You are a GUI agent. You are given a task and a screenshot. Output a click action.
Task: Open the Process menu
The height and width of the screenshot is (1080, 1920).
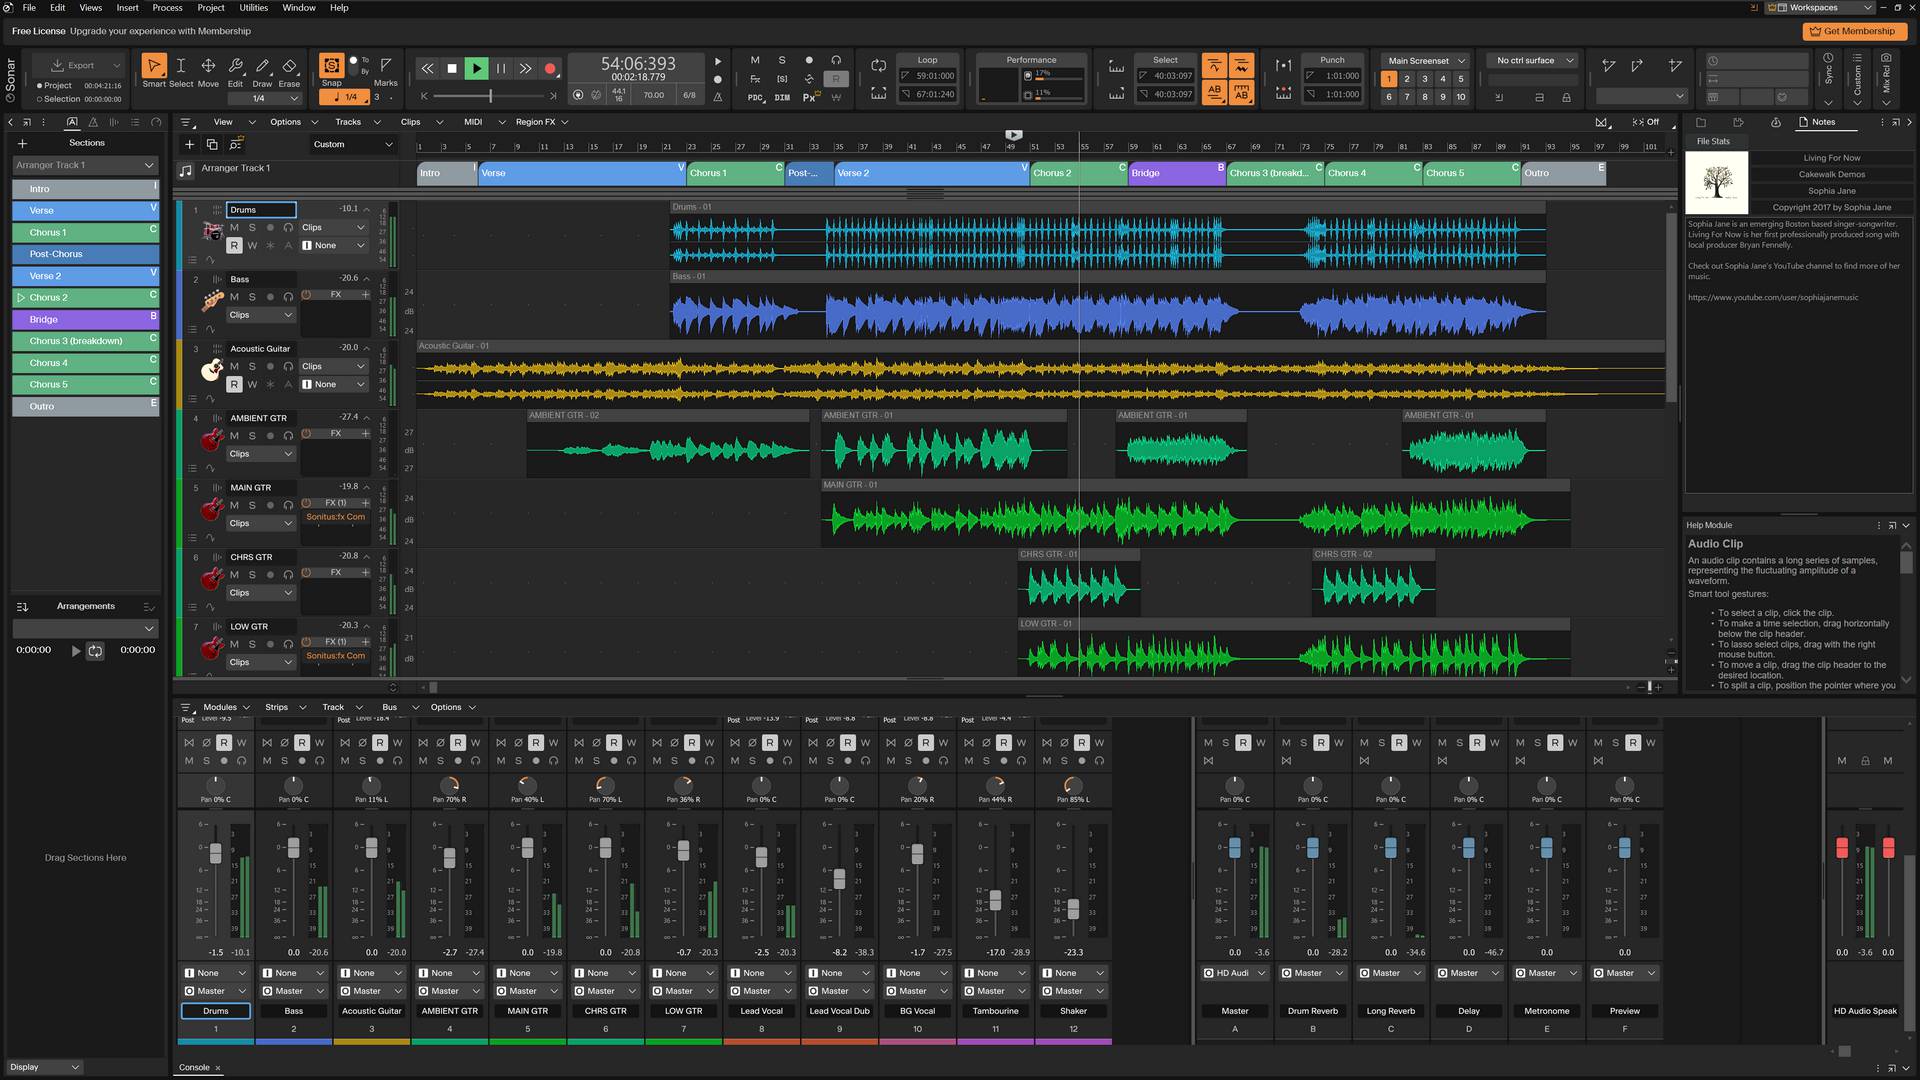(x=167, y=8)
